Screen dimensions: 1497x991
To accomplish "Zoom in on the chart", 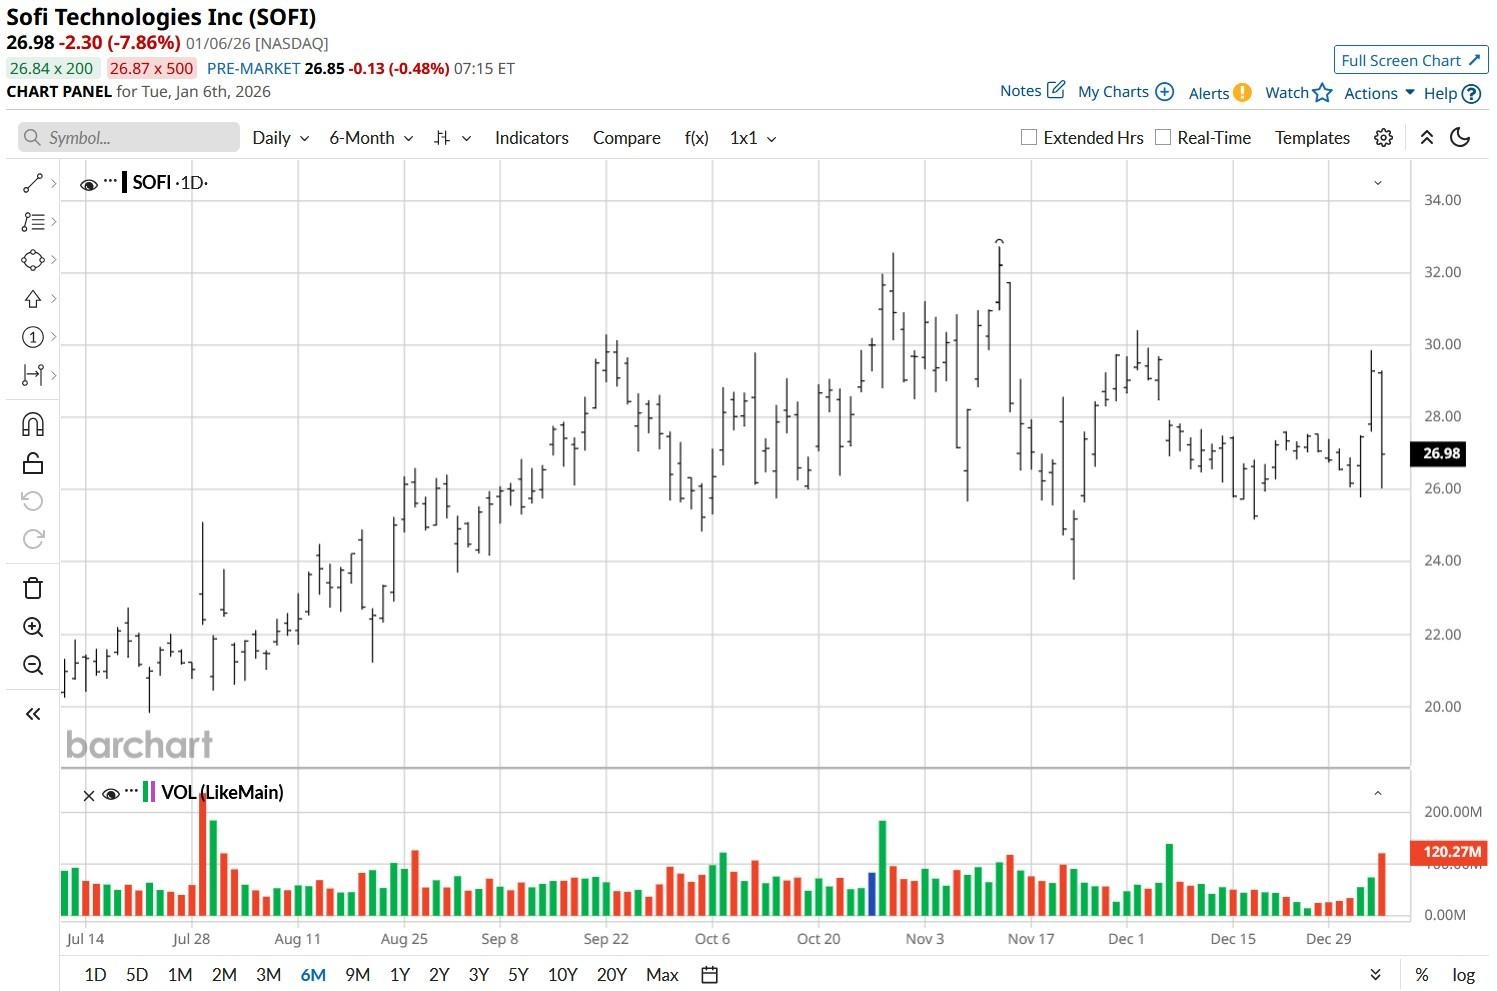I will click(x=32, y=627).
